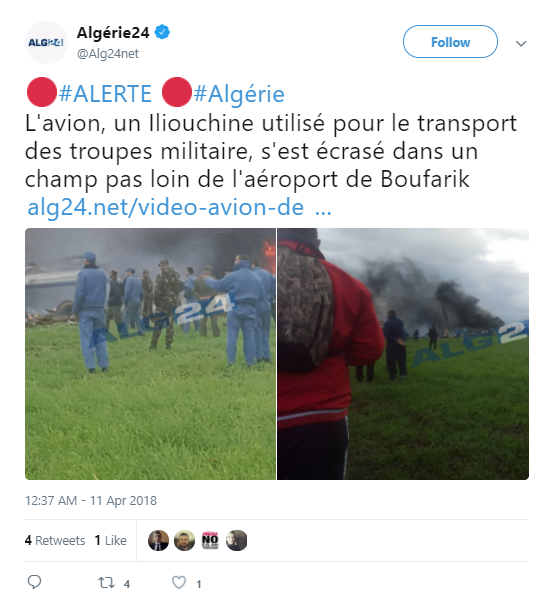View the right smoke photo

coord(403,354)
